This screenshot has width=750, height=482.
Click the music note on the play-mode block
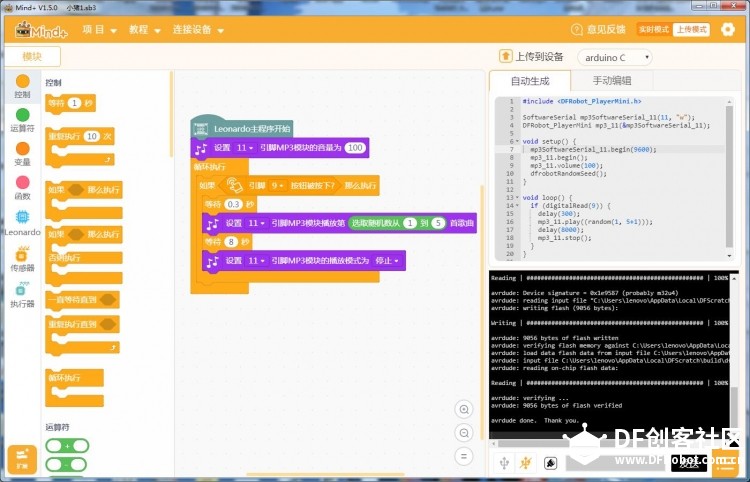[x=212, y=261]
